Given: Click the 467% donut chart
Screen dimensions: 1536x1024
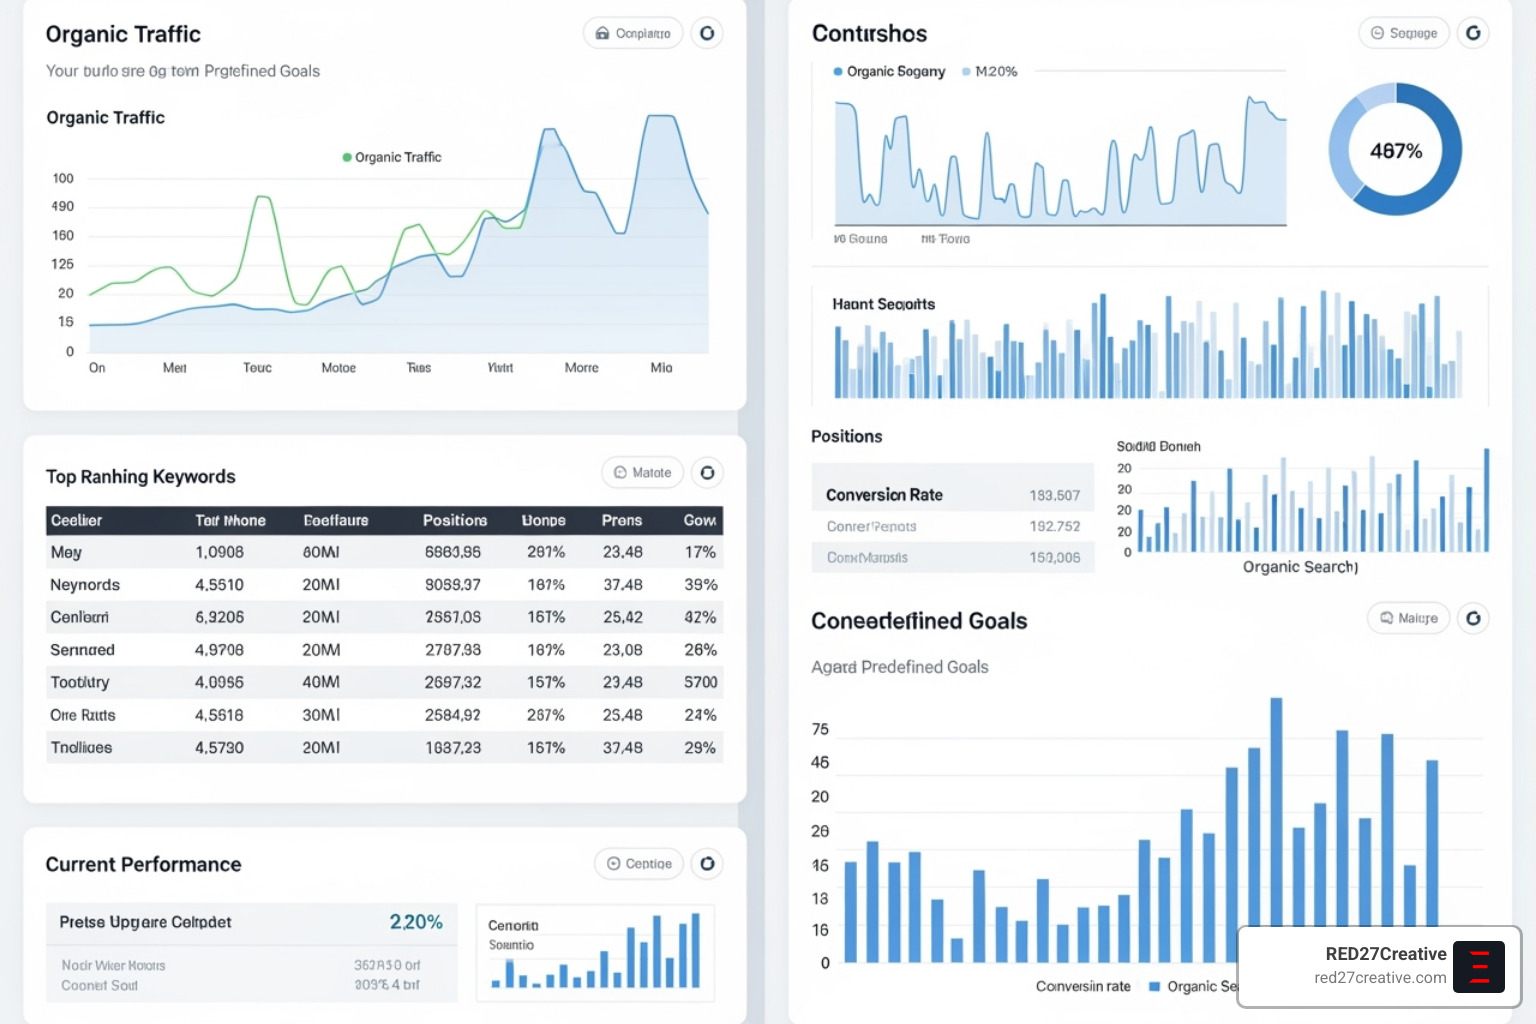Looking at the screenshot, I should click(1395, 150).
